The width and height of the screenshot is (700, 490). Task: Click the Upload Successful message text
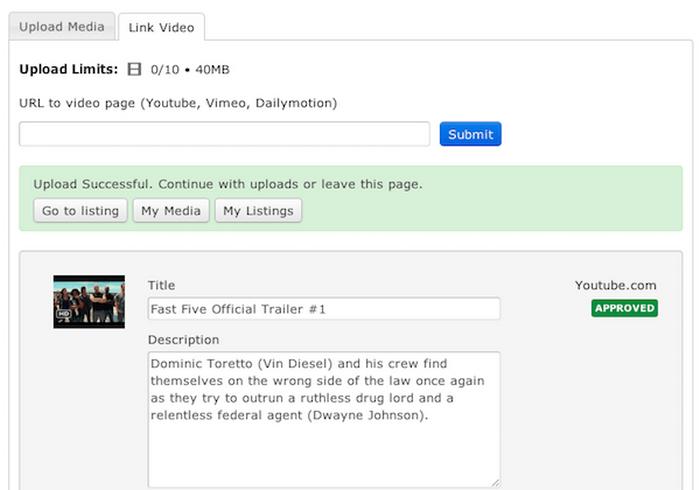(x=228, y=185)
